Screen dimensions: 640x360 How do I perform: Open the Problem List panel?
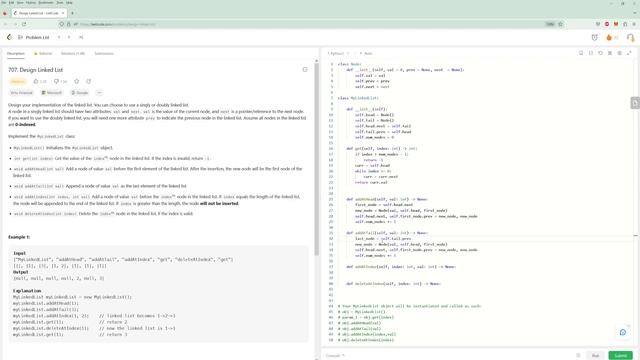33,37
